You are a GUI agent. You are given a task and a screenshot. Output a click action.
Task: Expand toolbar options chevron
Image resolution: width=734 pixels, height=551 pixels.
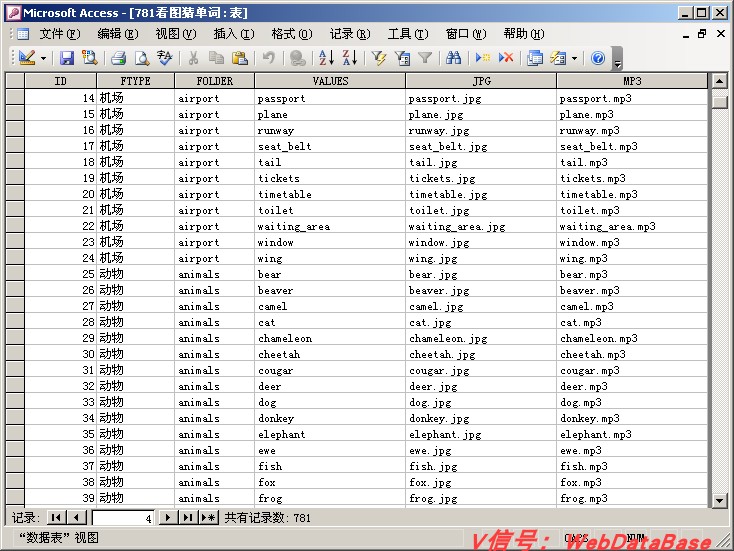click(617, 59)
